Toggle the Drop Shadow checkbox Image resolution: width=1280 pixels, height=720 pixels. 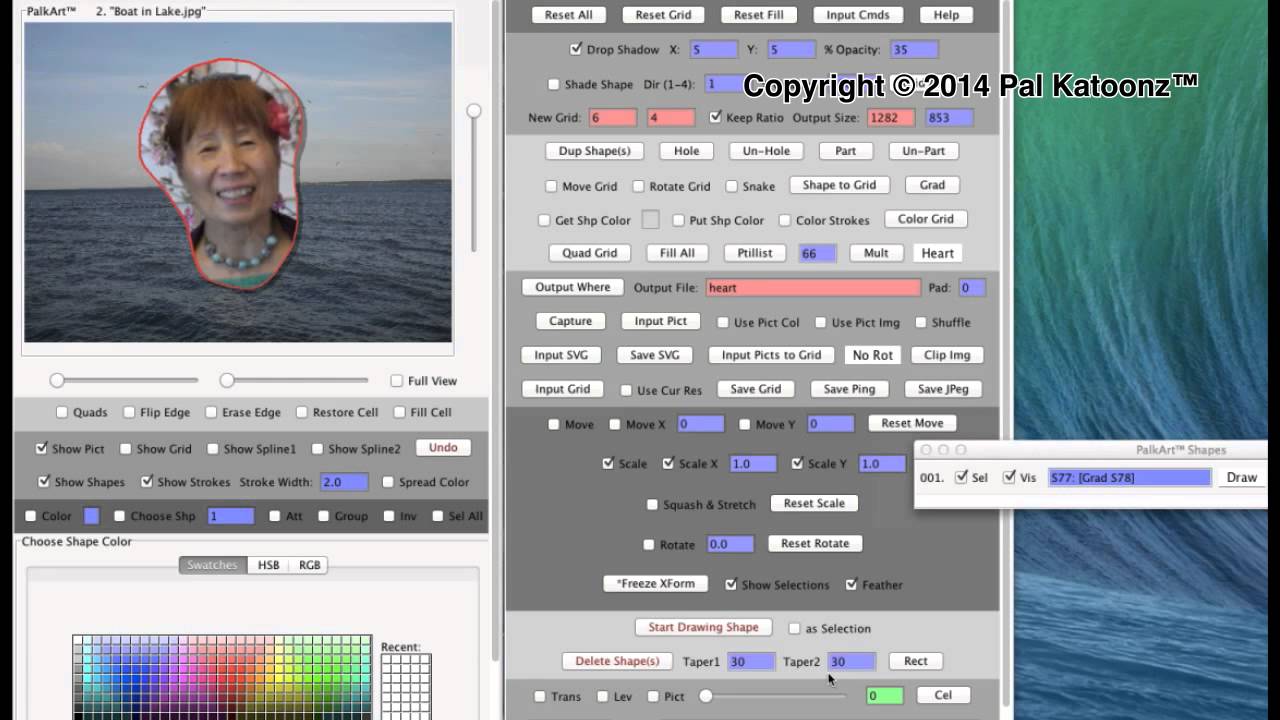coord(576,49)
